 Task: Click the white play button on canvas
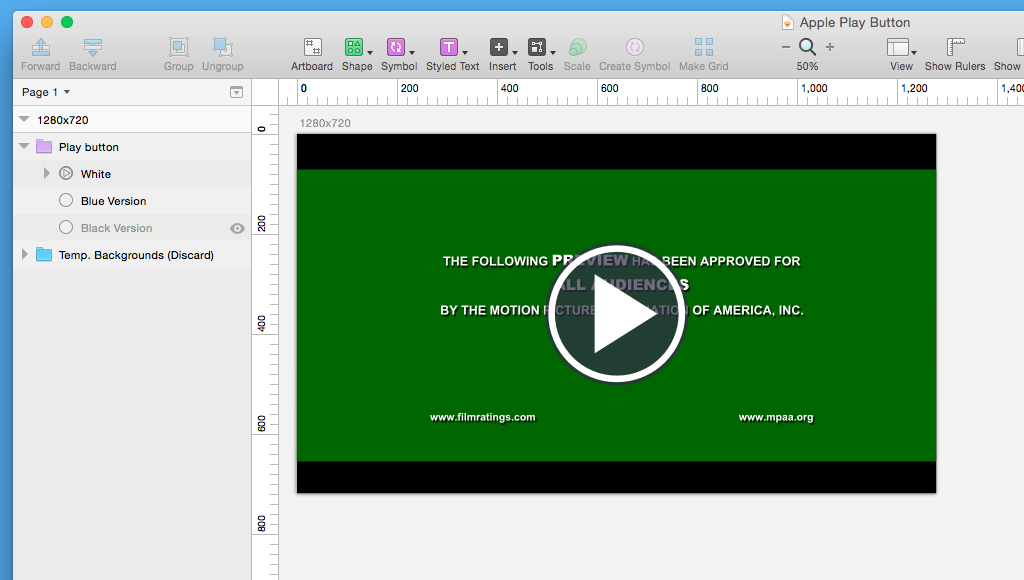616,314
